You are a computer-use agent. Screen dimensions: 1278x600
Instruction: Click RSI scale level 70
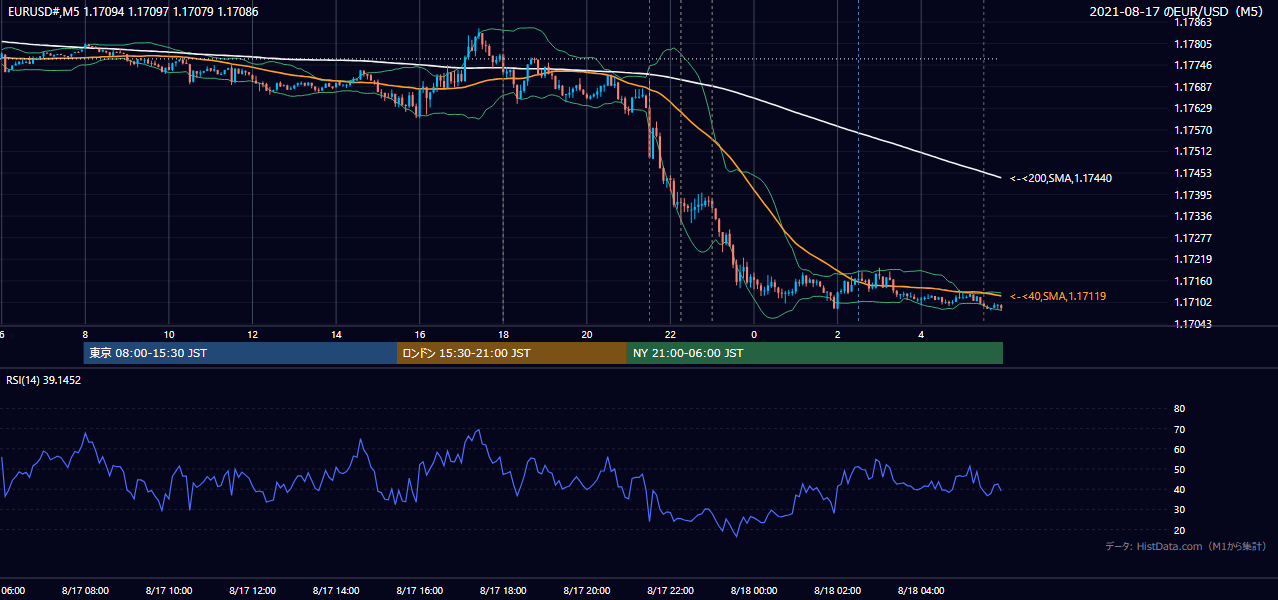point(1179,429)
